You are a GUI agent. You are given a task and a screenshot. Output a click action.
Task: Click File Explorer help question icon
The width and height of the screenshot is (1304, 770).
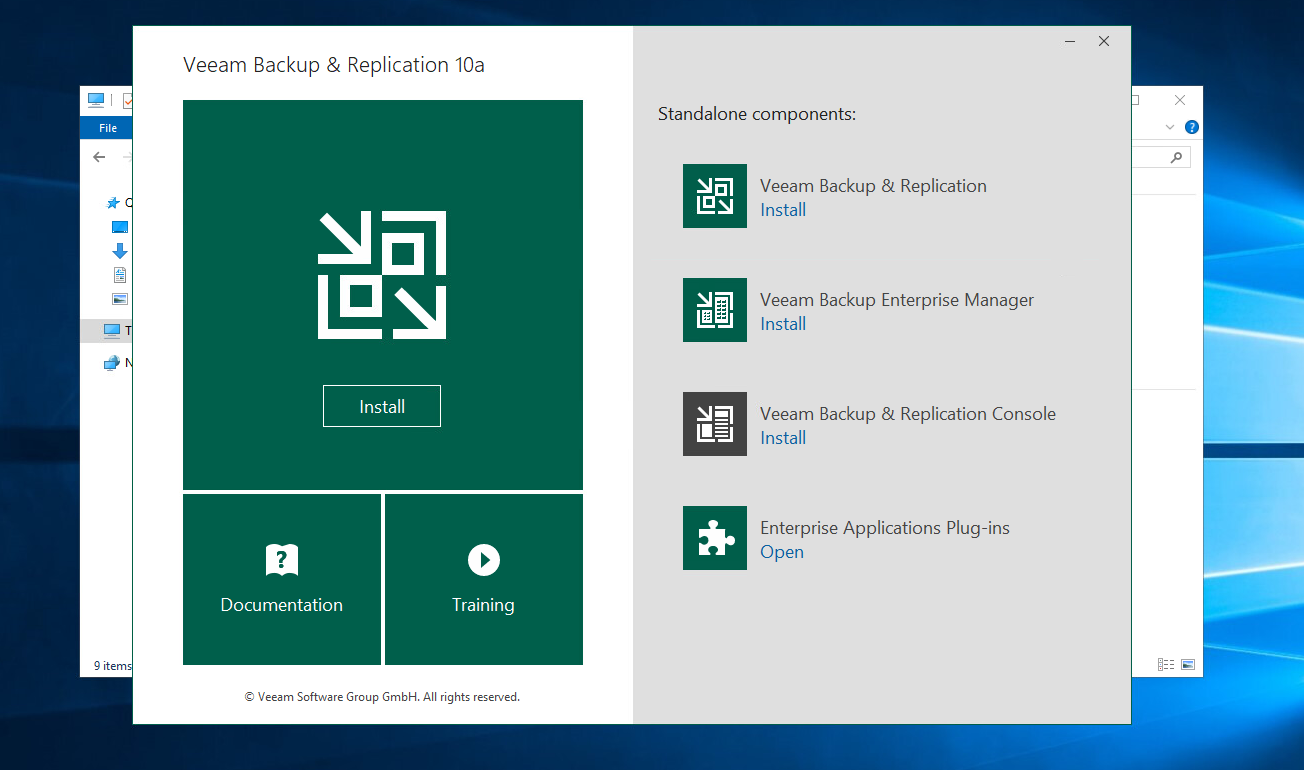1192,128
